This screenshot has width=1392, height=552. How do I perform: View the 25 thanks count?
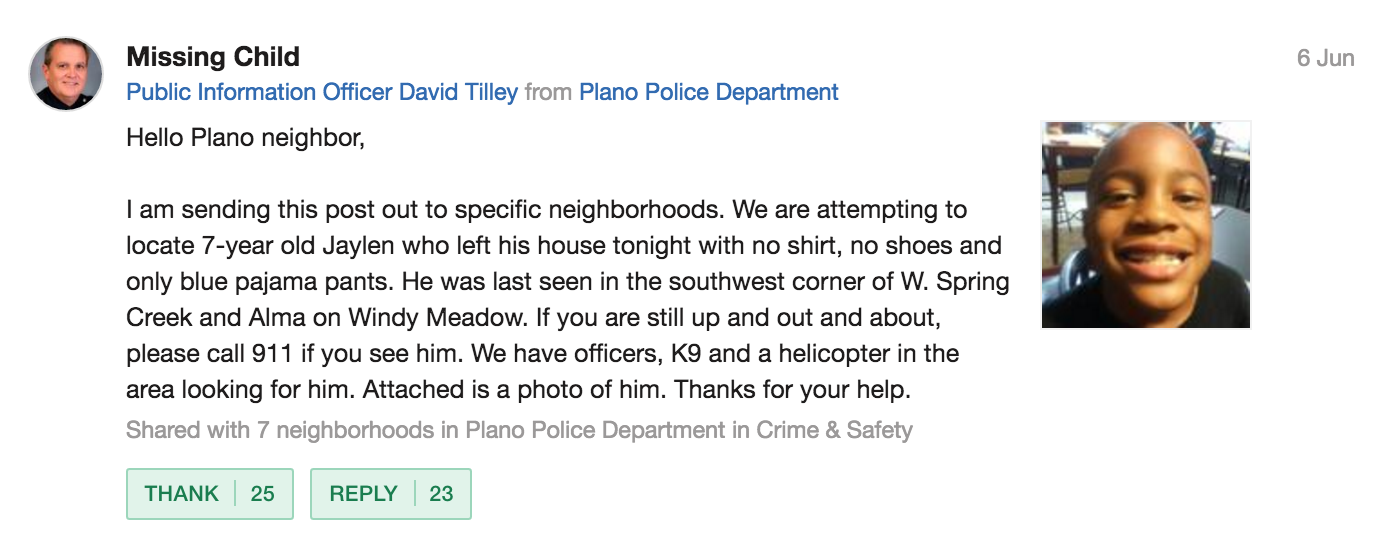pos(263,494)
